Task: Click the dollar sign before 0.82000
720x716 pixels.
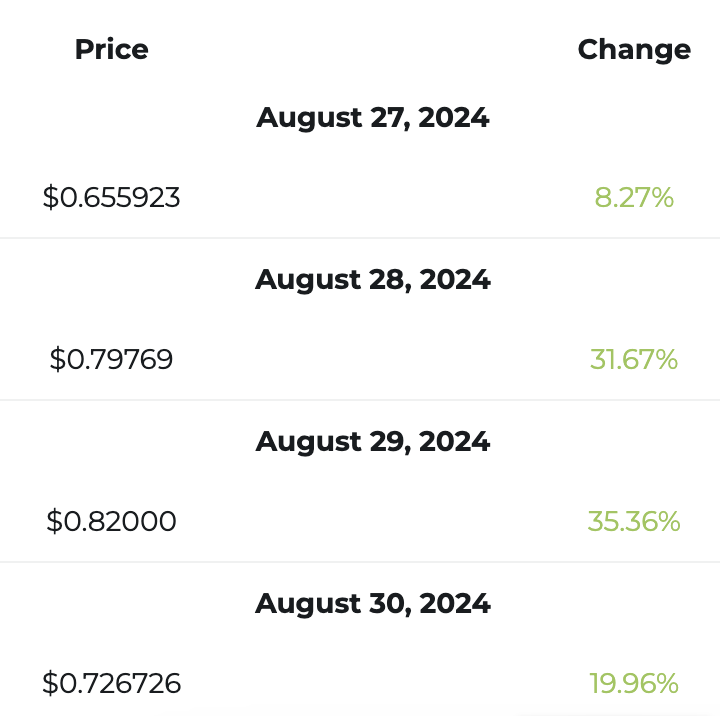Action: (x=54, y=521)
